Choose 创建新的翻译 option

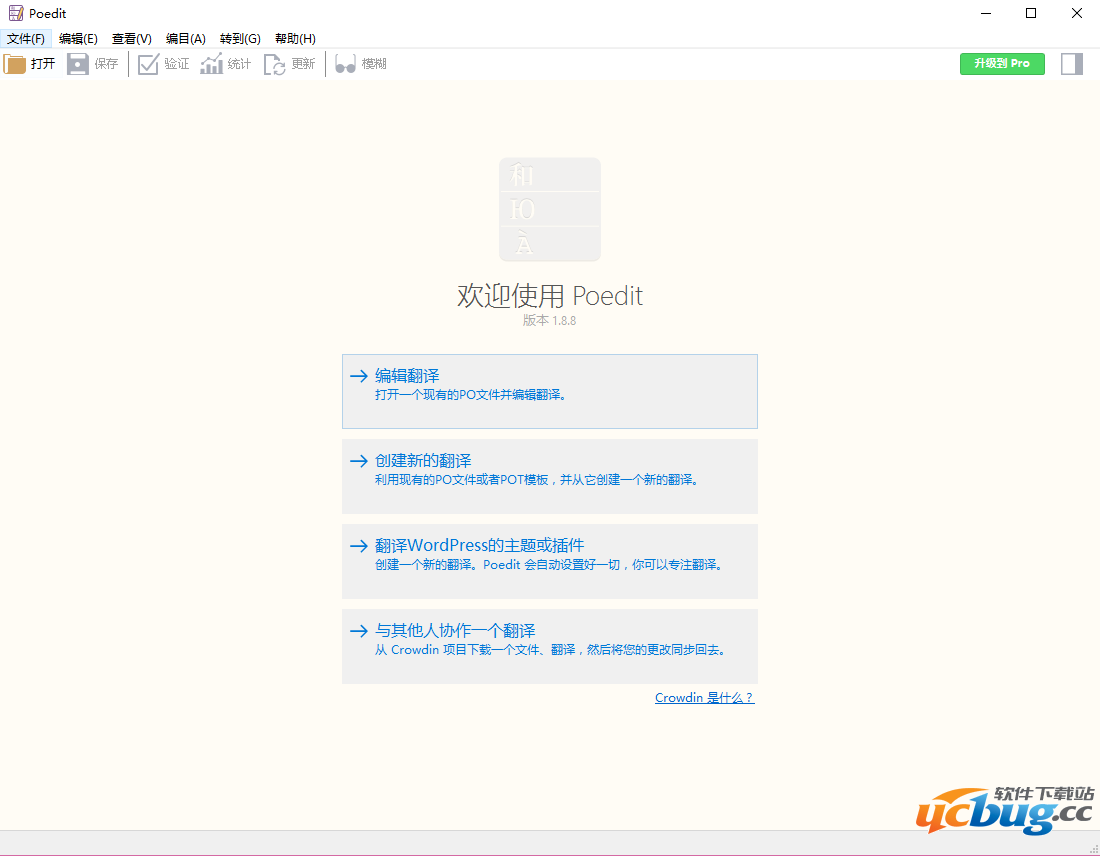tap(549, 476)
